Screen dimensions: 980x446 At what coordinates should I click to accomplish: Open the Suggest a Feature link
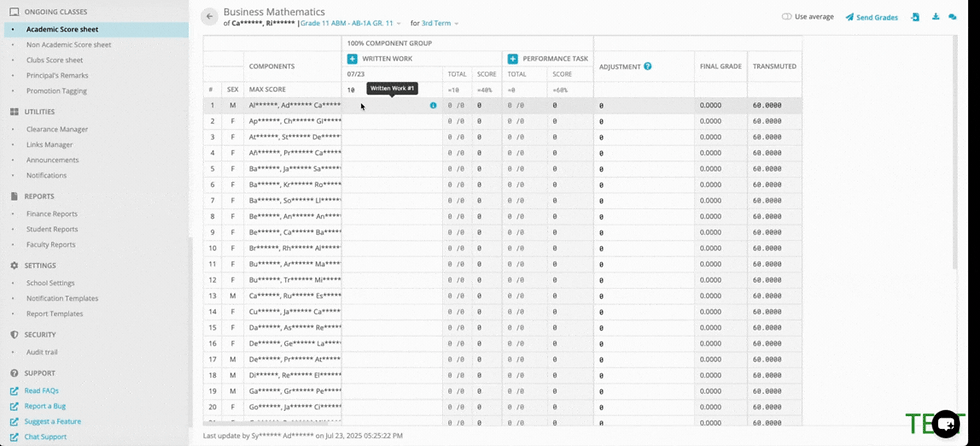[x=52, y=422]
